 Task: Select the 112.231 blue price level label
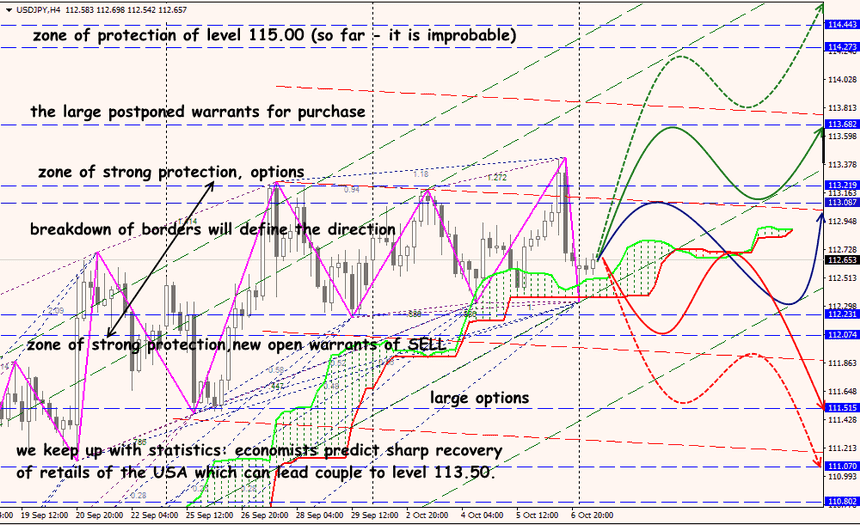pos(842,314)
